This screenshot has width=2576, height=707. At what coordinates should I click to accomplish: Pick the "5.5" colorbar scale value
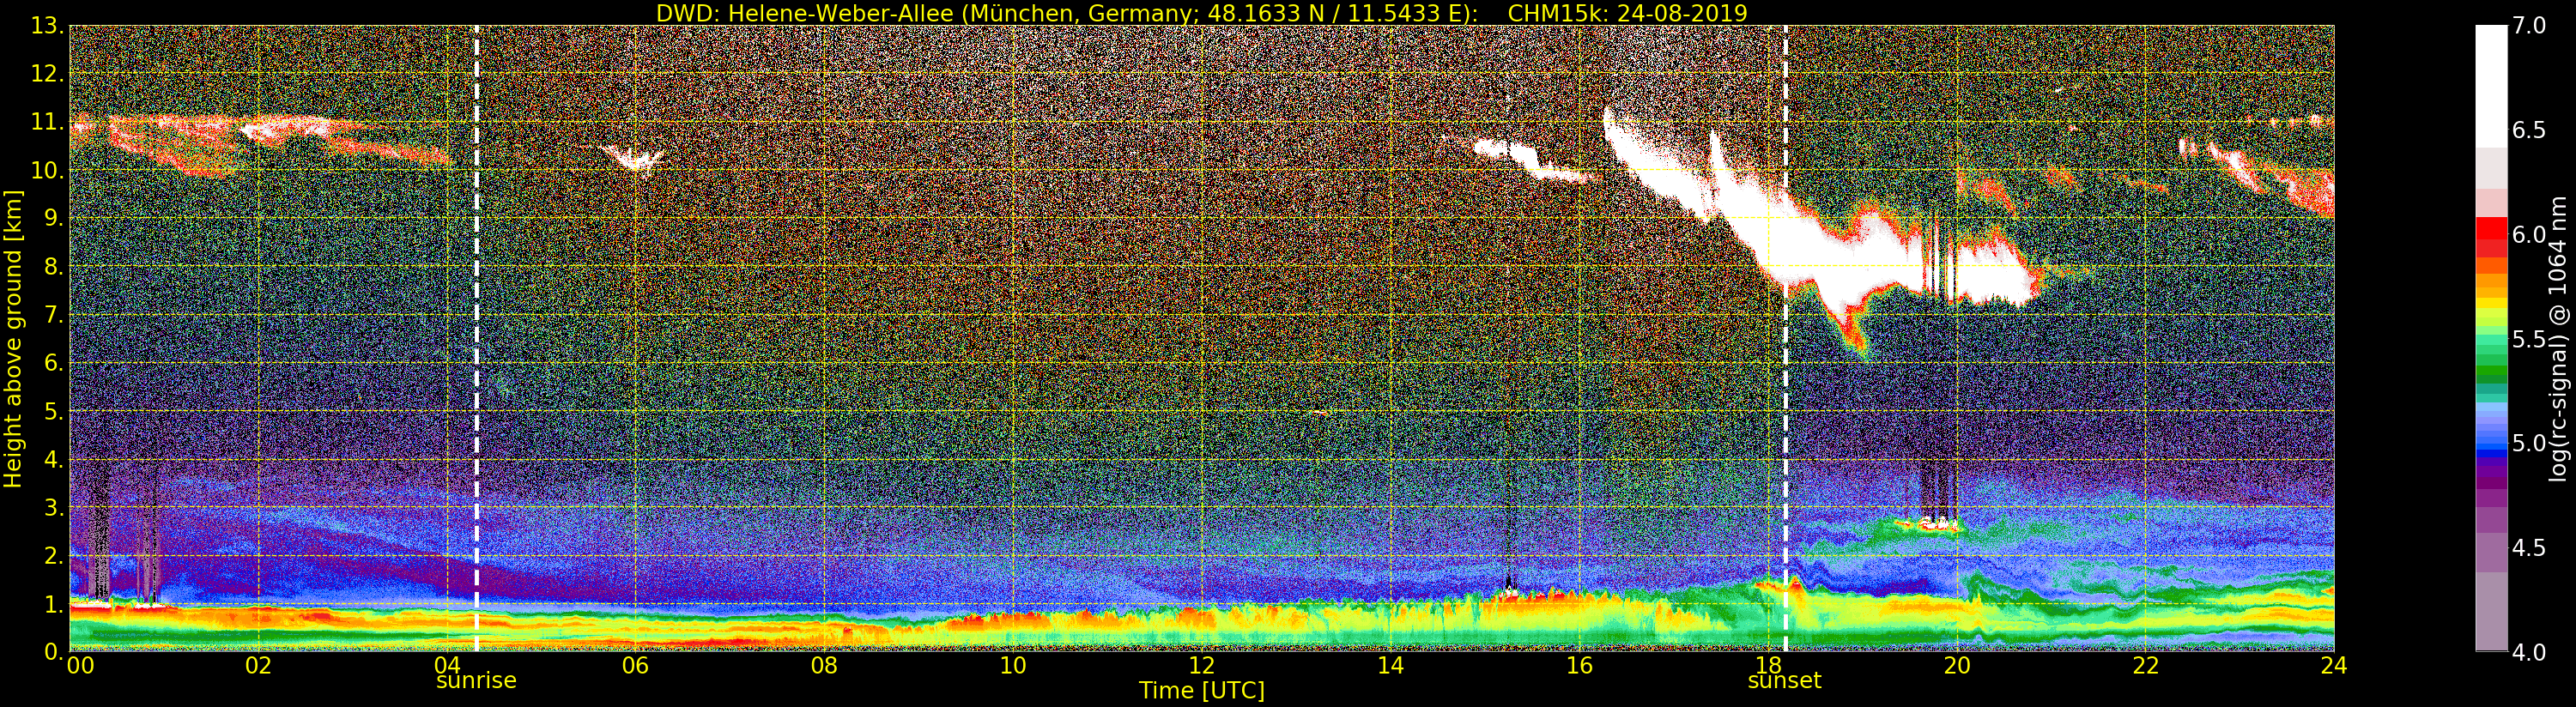(x=2529, y=339)
